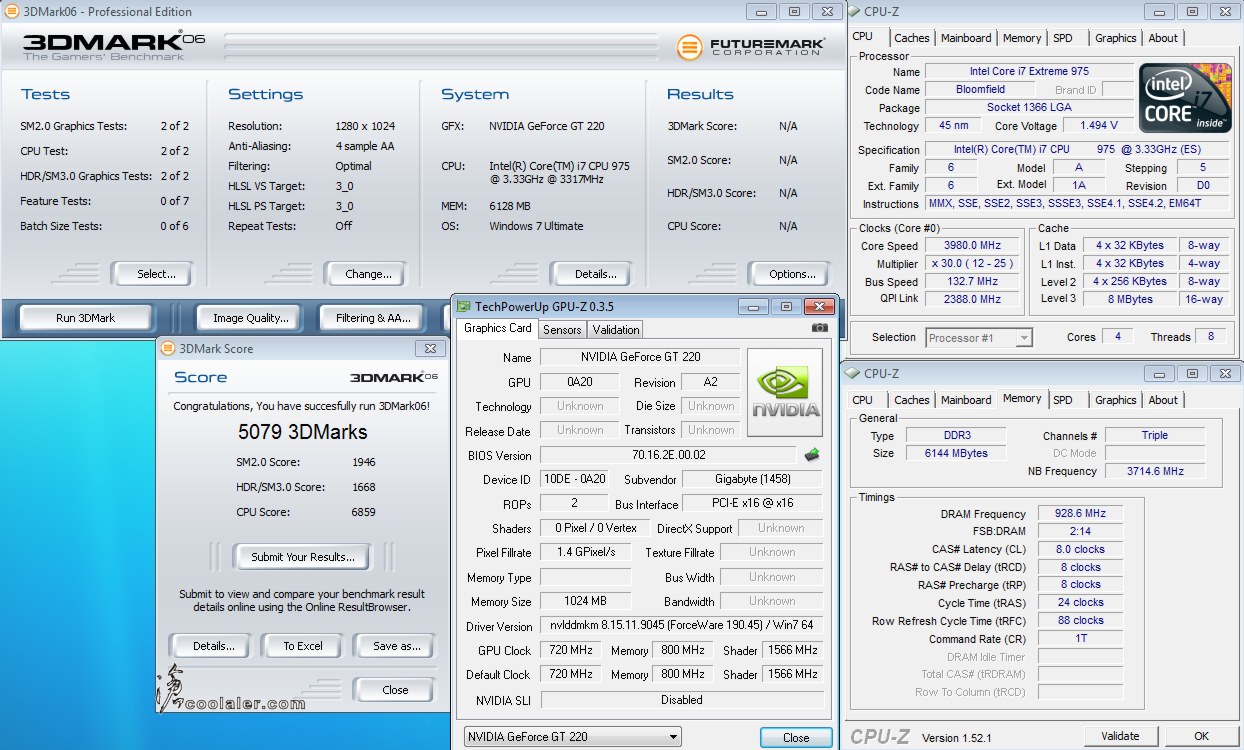
Task: Click the Driver Version field in GPU-Z
Action: coord(682,626)
